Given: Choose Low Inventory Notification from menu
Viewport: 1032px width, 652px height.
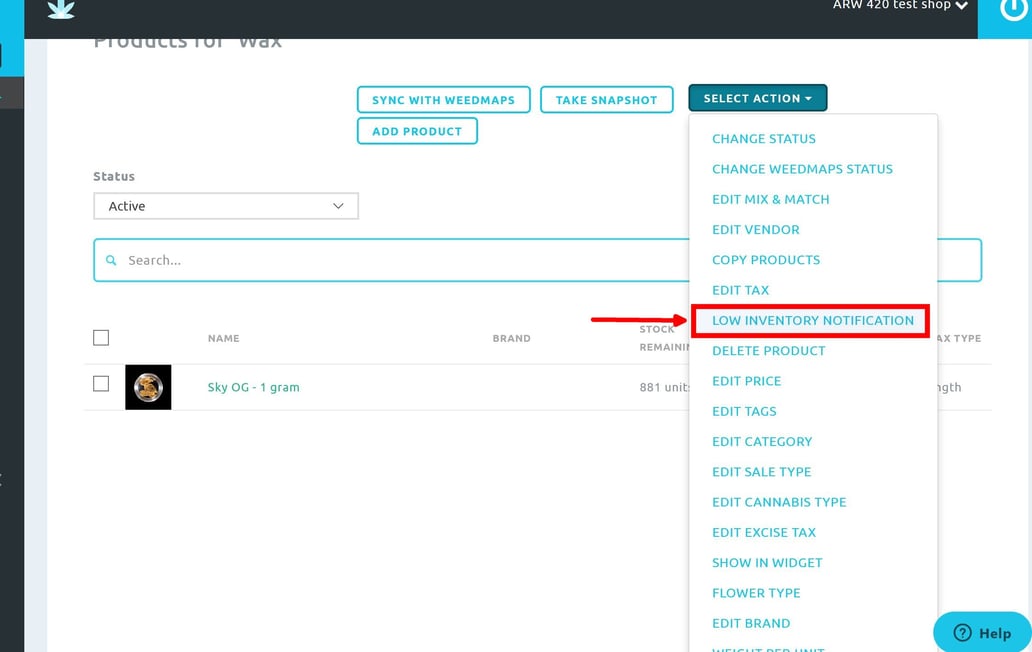Looking at the screenshot, I should [812, 321].
